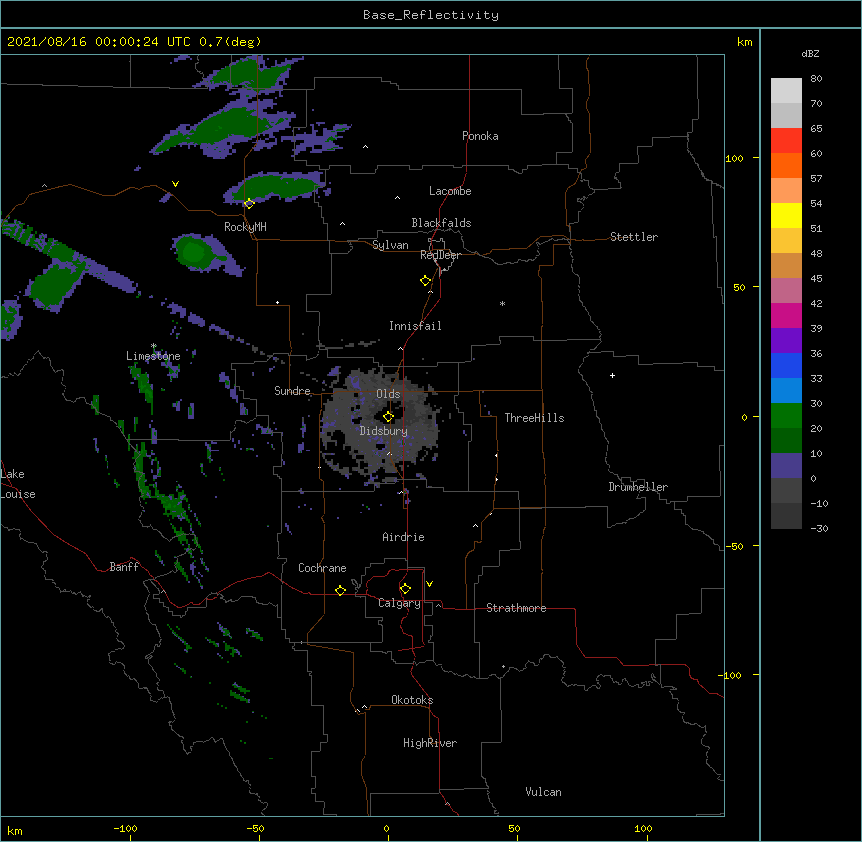Click the Didsbury label
The height and width of the screenshot is (842, 862).
tap(384, 431)
